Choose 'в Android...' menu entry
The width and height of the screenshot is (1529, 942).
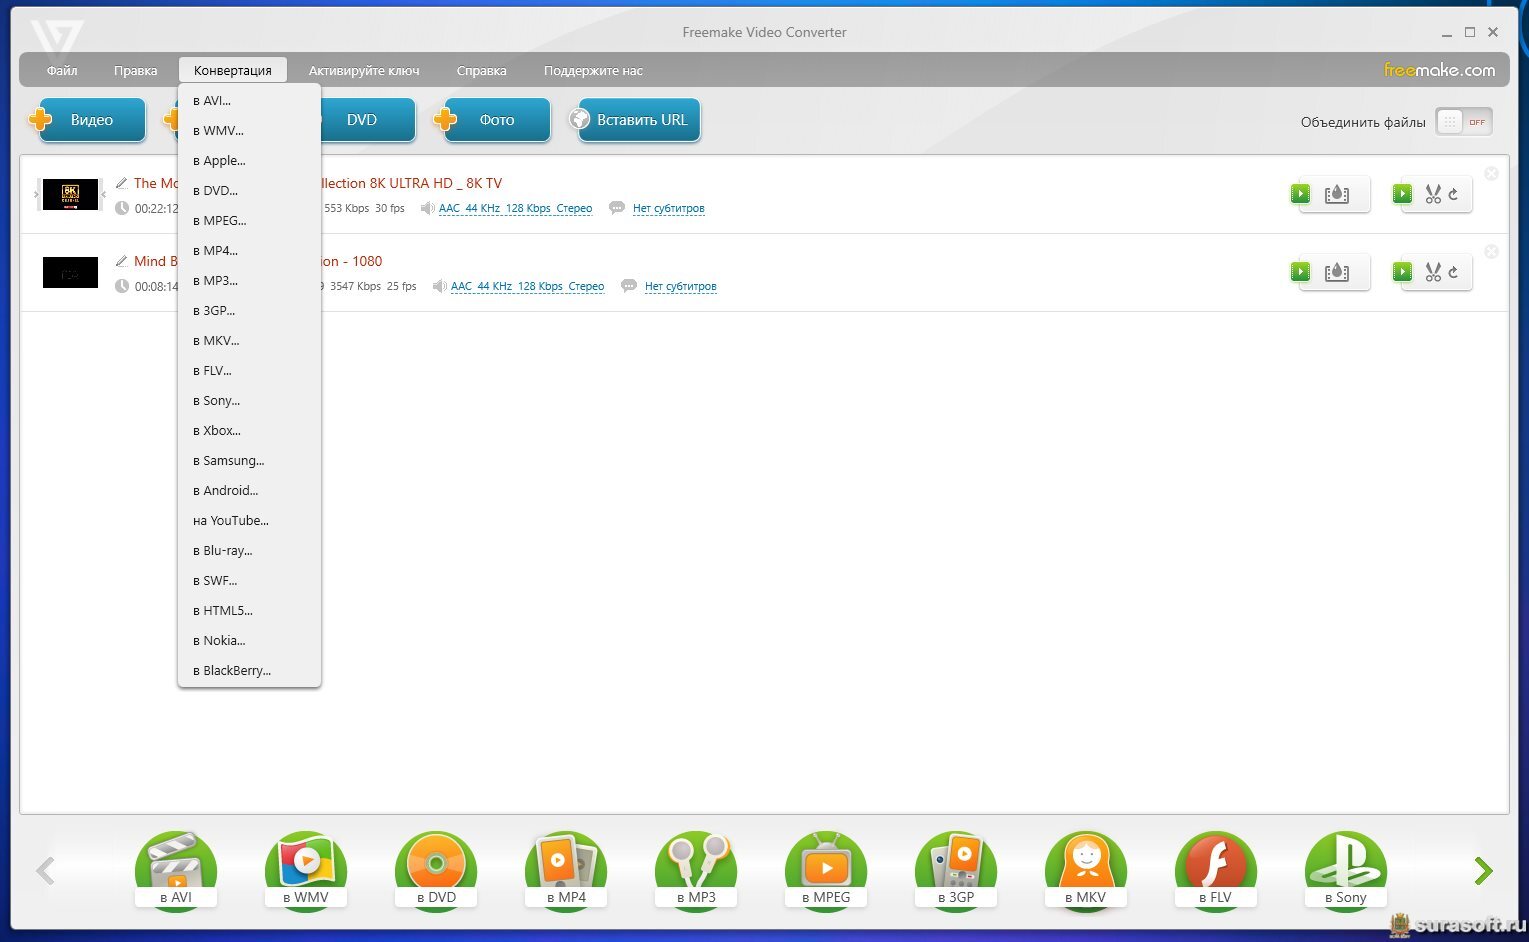[249, 490]
